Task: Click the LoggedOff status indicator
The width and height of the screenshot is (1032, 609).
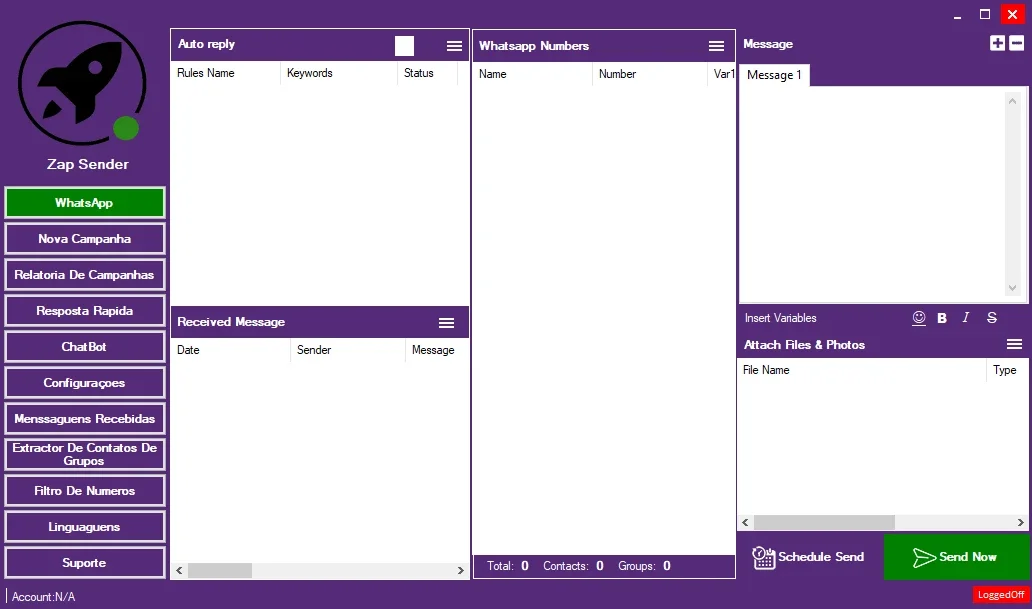Action: [x=1000, y=595]
